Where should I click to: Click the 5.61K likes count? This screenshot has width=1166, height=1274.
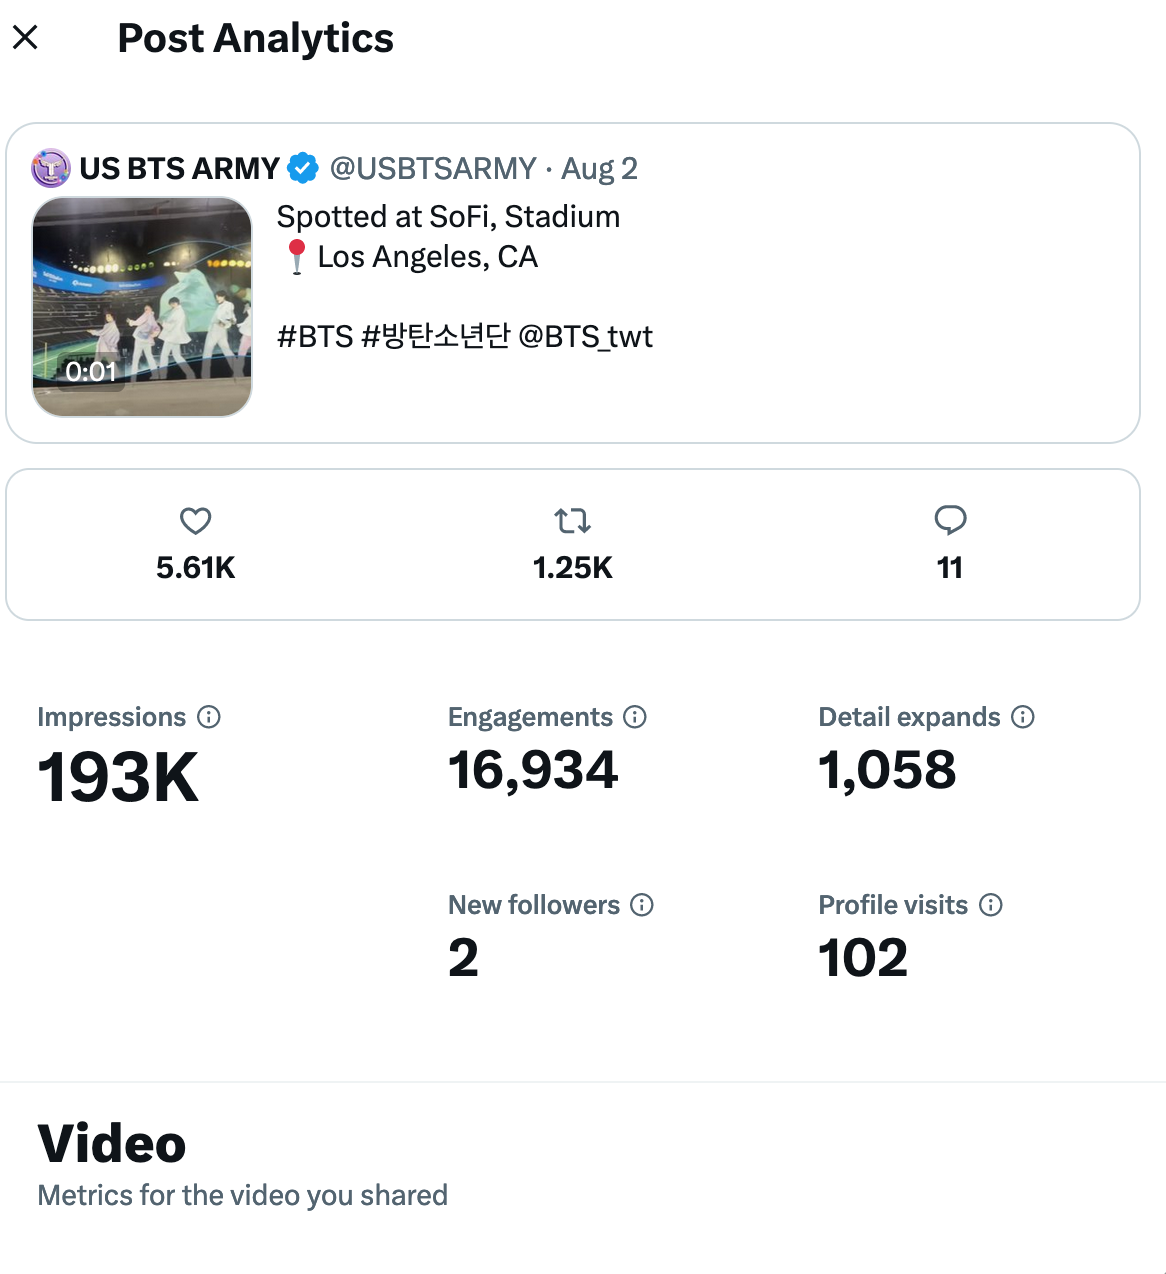[195, 568]
